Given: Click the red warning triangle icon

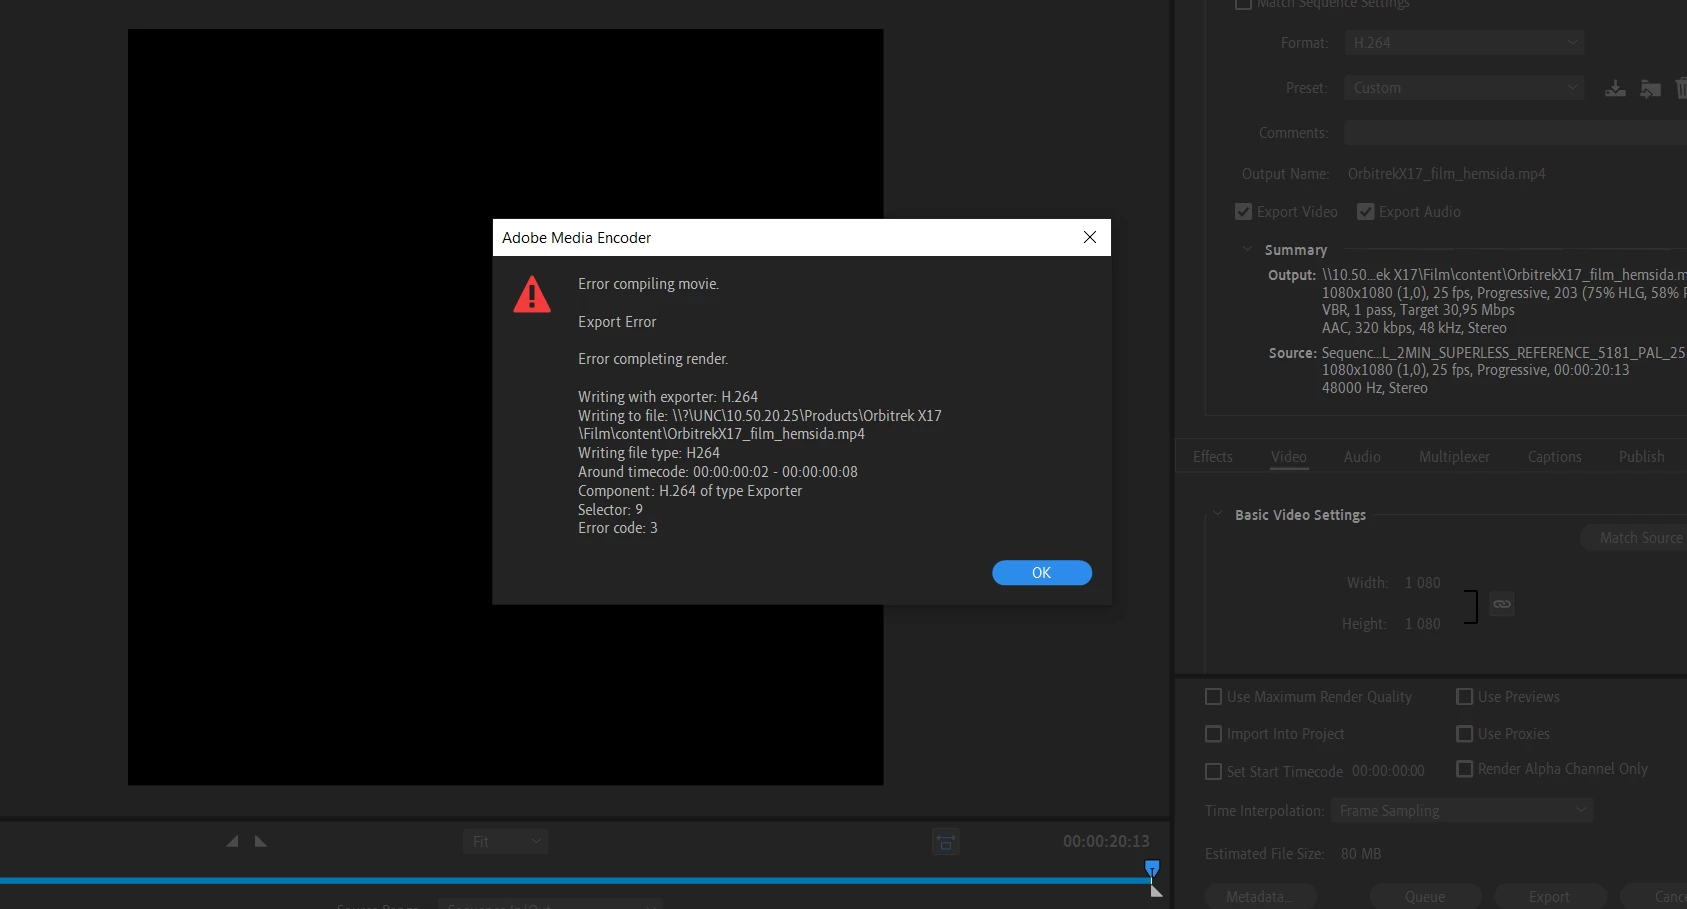Looking at the screenshot, I should (x=532, y=294).
